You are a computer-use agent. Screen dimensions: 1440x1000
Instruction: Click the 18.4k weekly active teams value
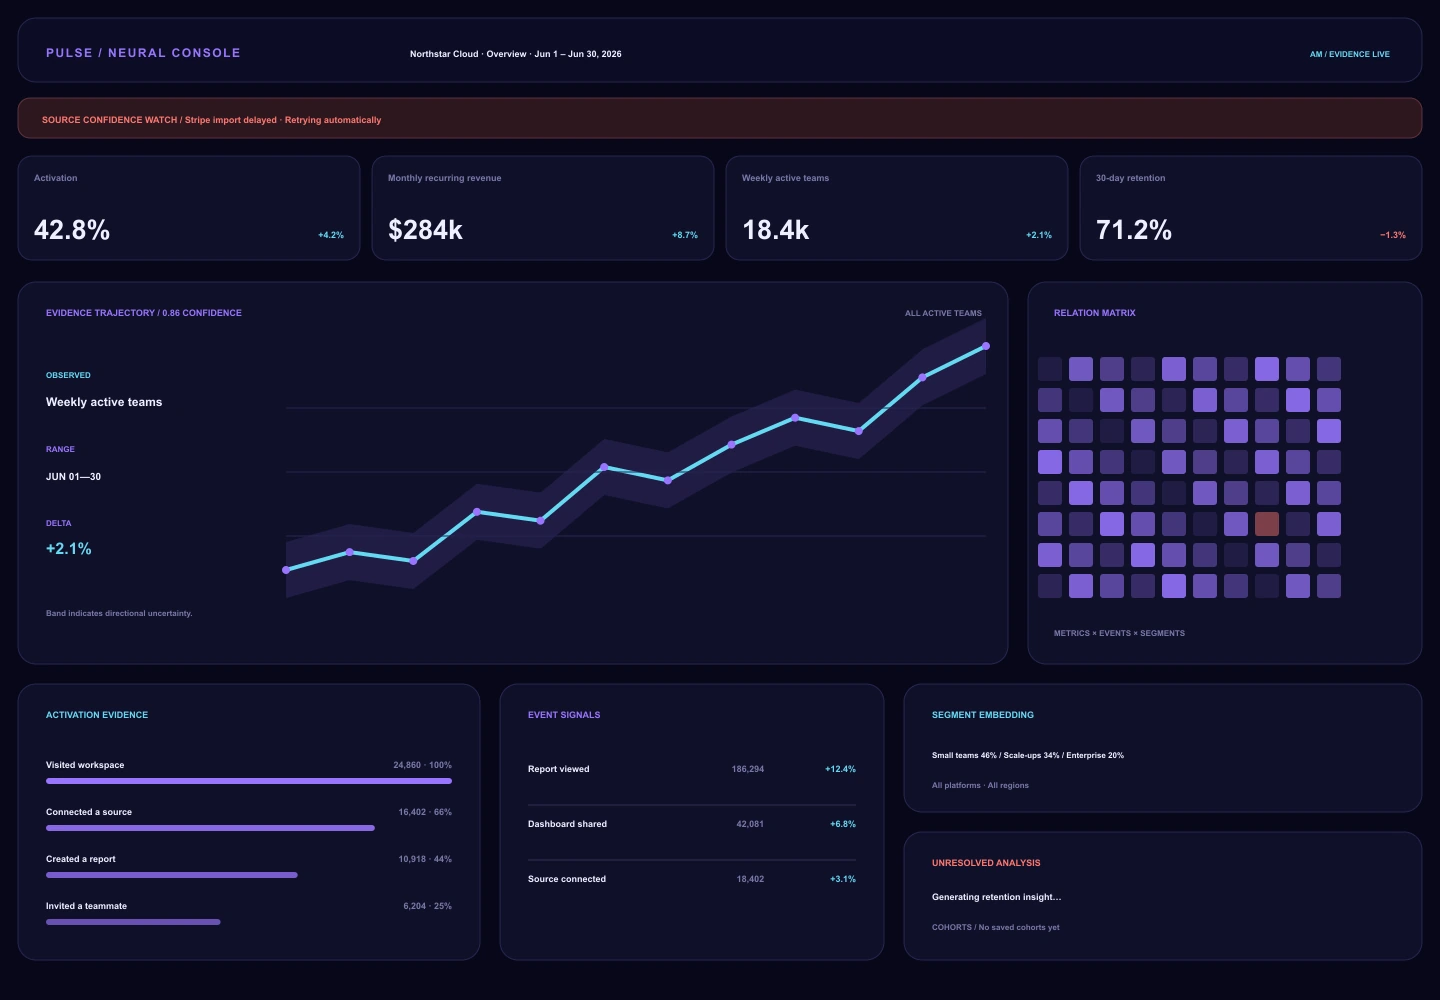[x=775, y=230]
